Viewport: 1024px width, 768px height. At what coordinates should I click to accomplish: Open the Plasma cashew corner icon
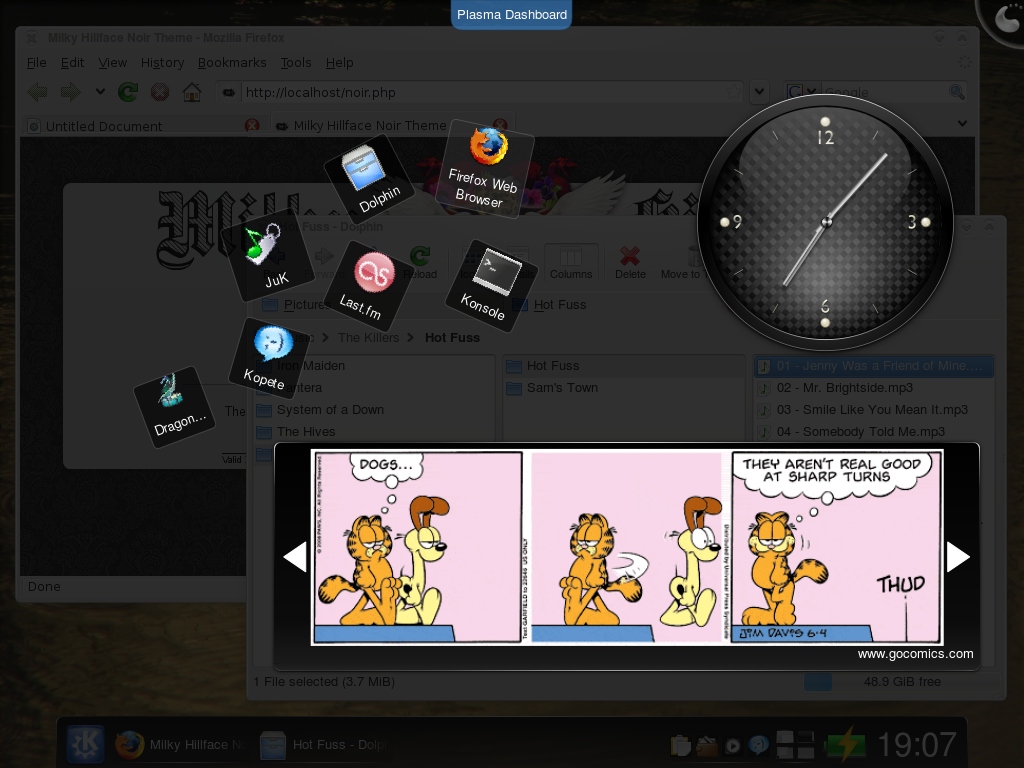(x=1006, y=20)
